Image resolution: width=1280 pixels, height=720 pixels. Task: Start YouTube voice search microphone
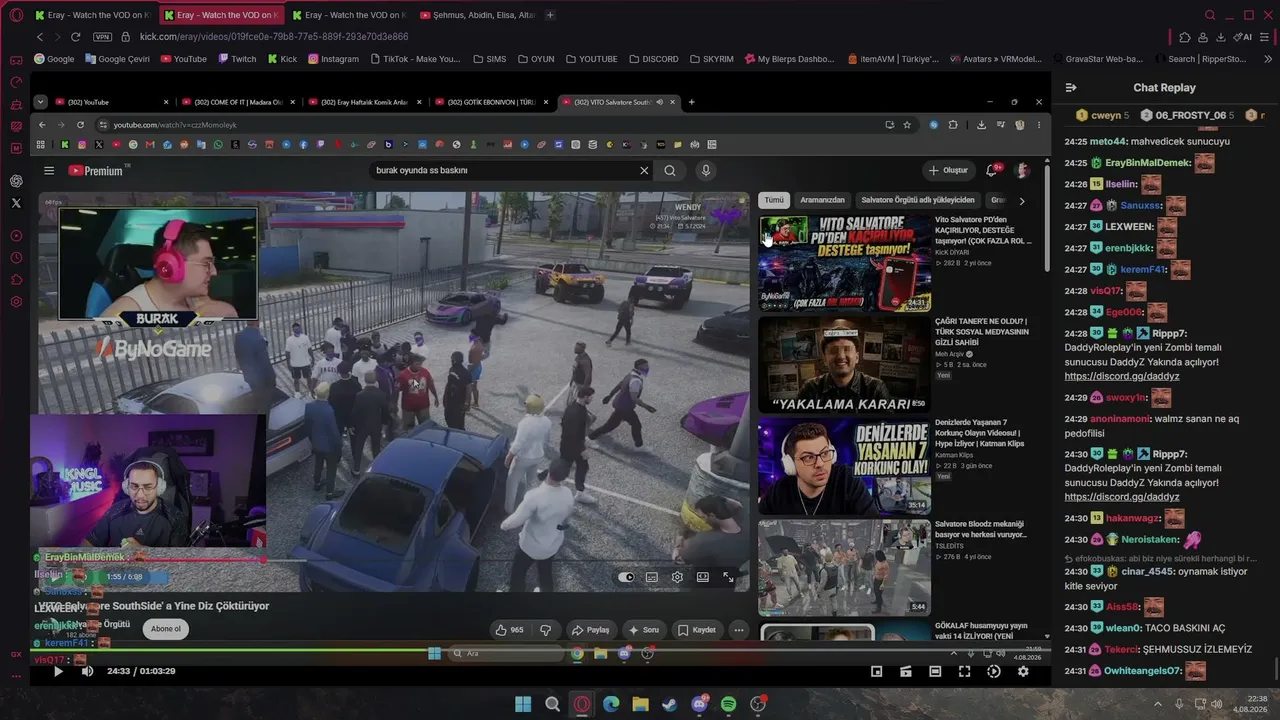(706, 170)
